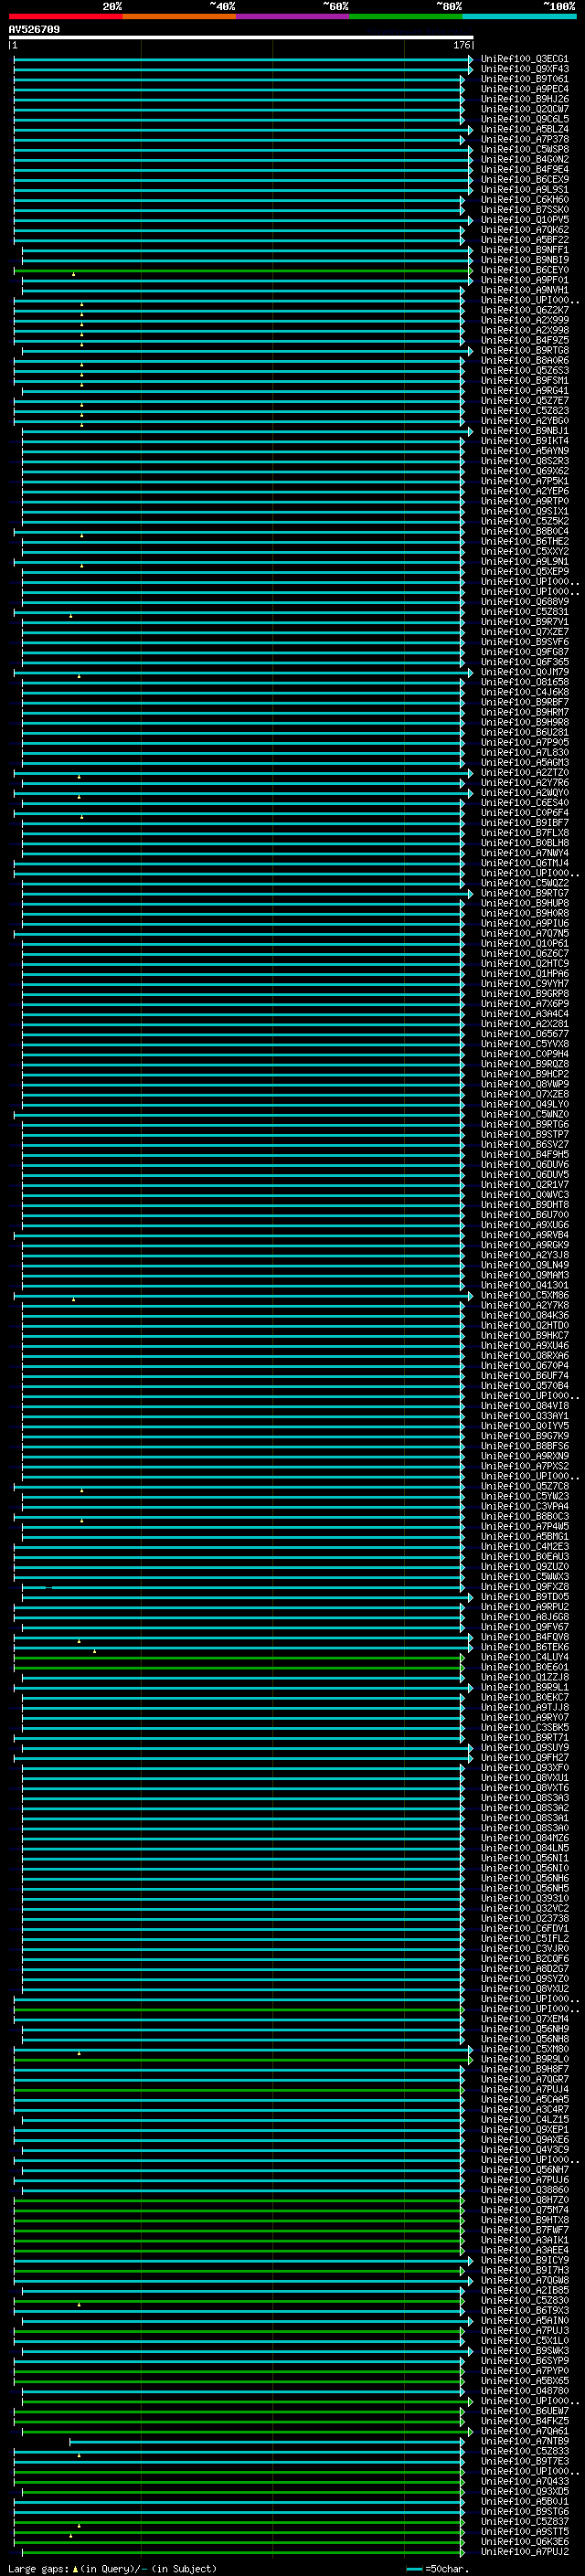Select the UniRef100_B9R9L1 label
Image resolution: width=585 pixels, height=2576 pixels.
coord(524,1687)
